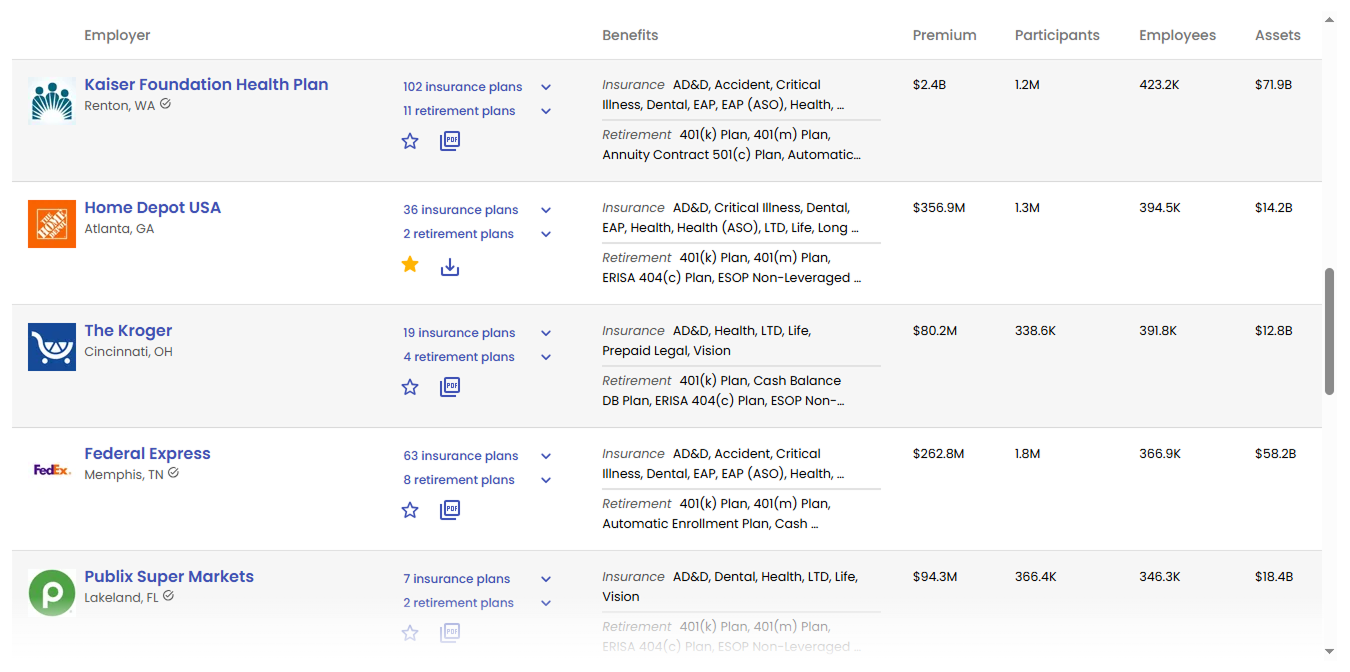This screenshot has width=1350, height=672.
Task: Click the FedEx logo in the Federal Express row
Action: 51,467
